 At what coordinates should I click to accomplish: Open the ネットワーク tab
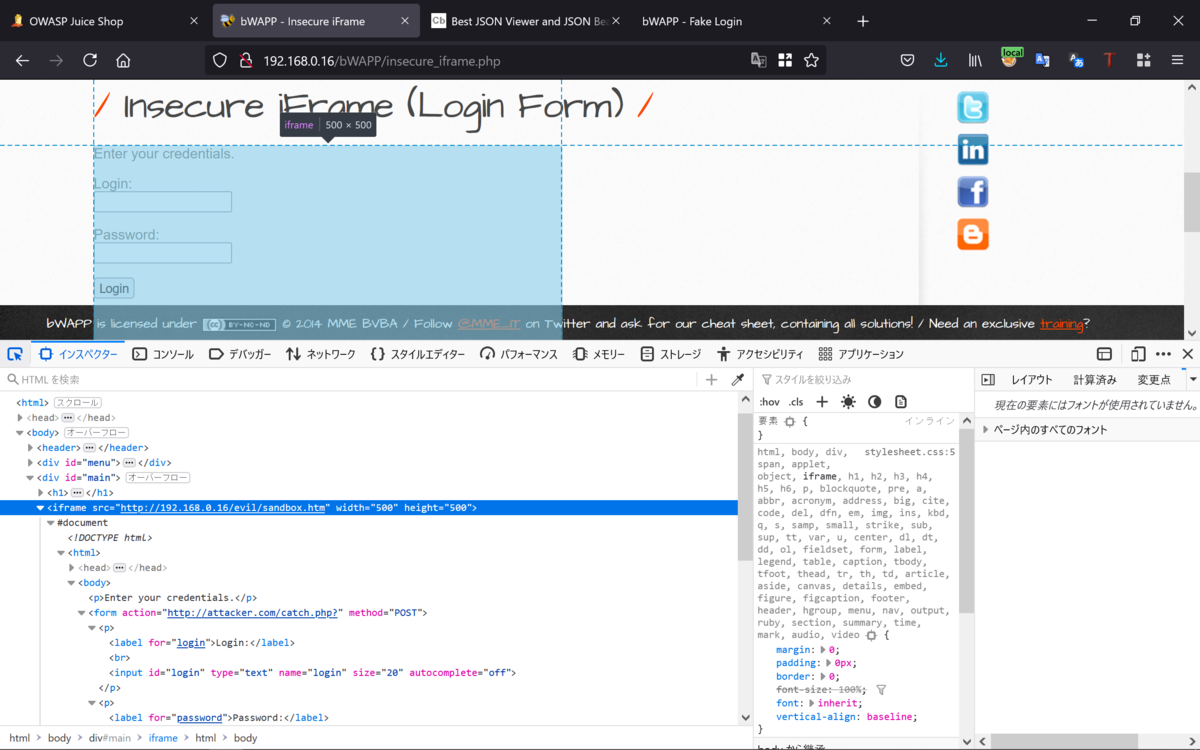(x=320, y=354)
